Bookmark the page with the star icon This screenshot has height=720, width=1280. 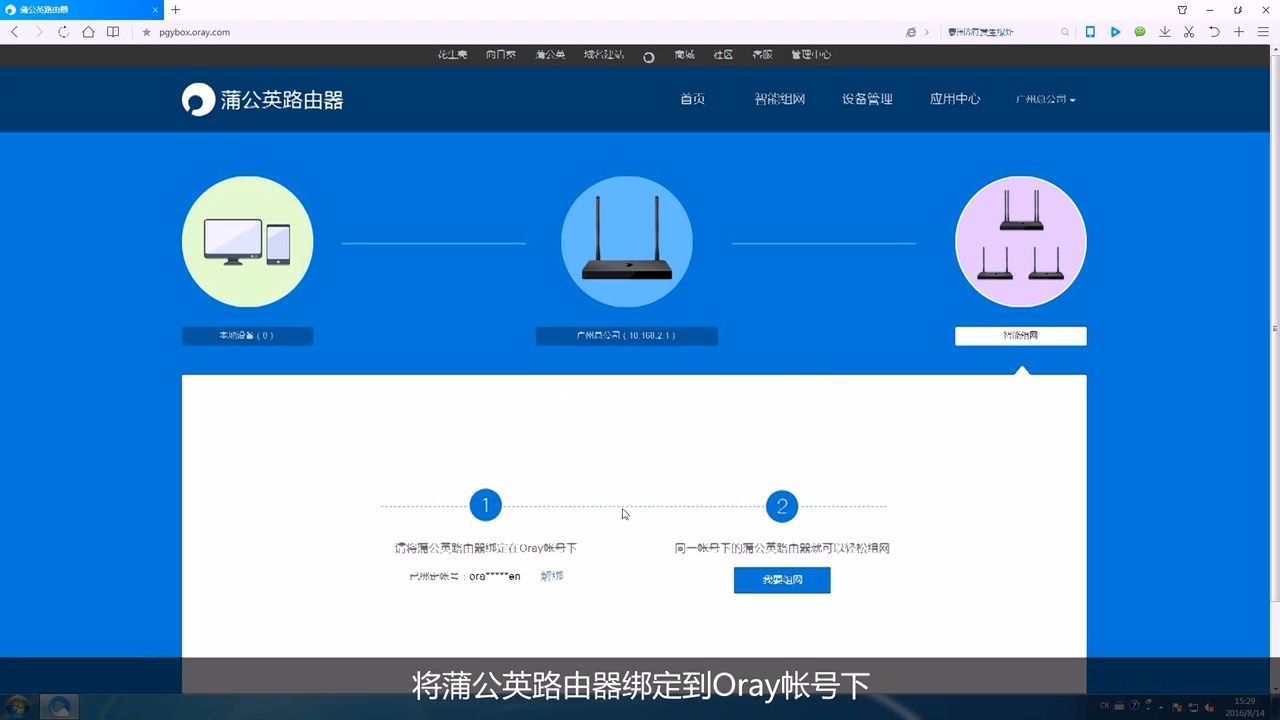pos(146,32)
